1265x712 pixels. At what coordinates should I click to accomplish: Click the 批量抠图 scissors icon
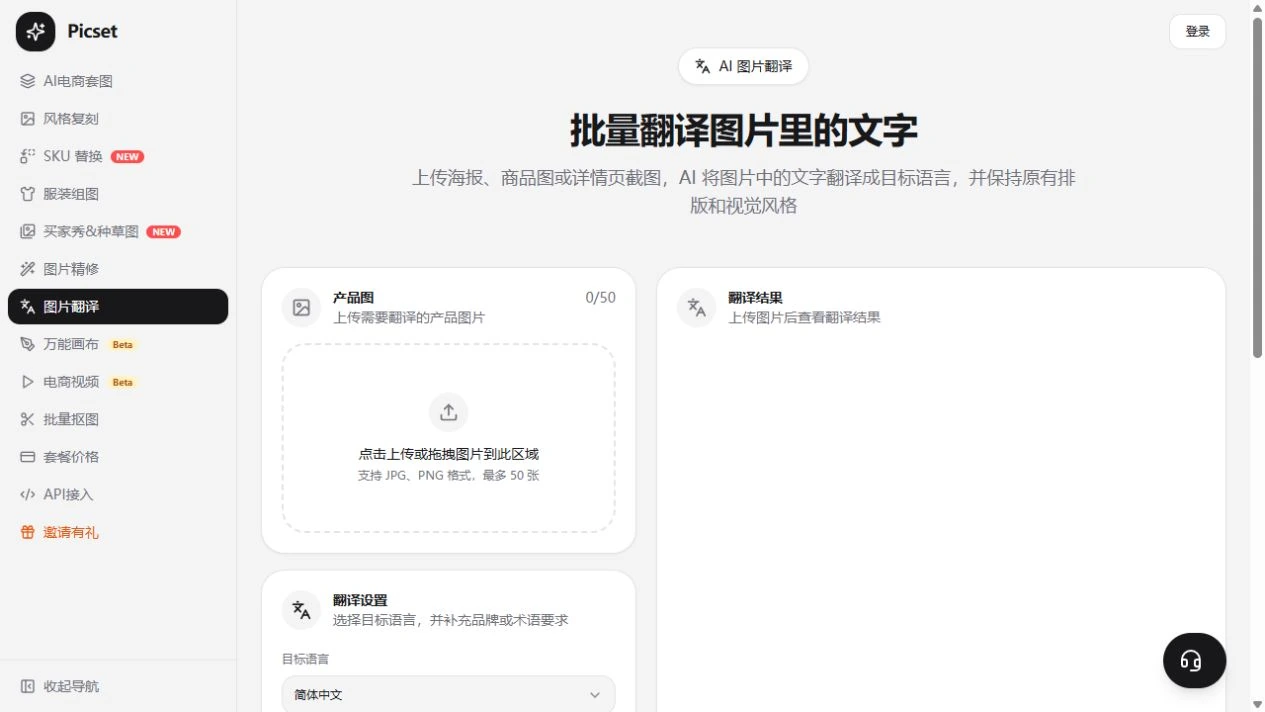[x=28, y=419]
